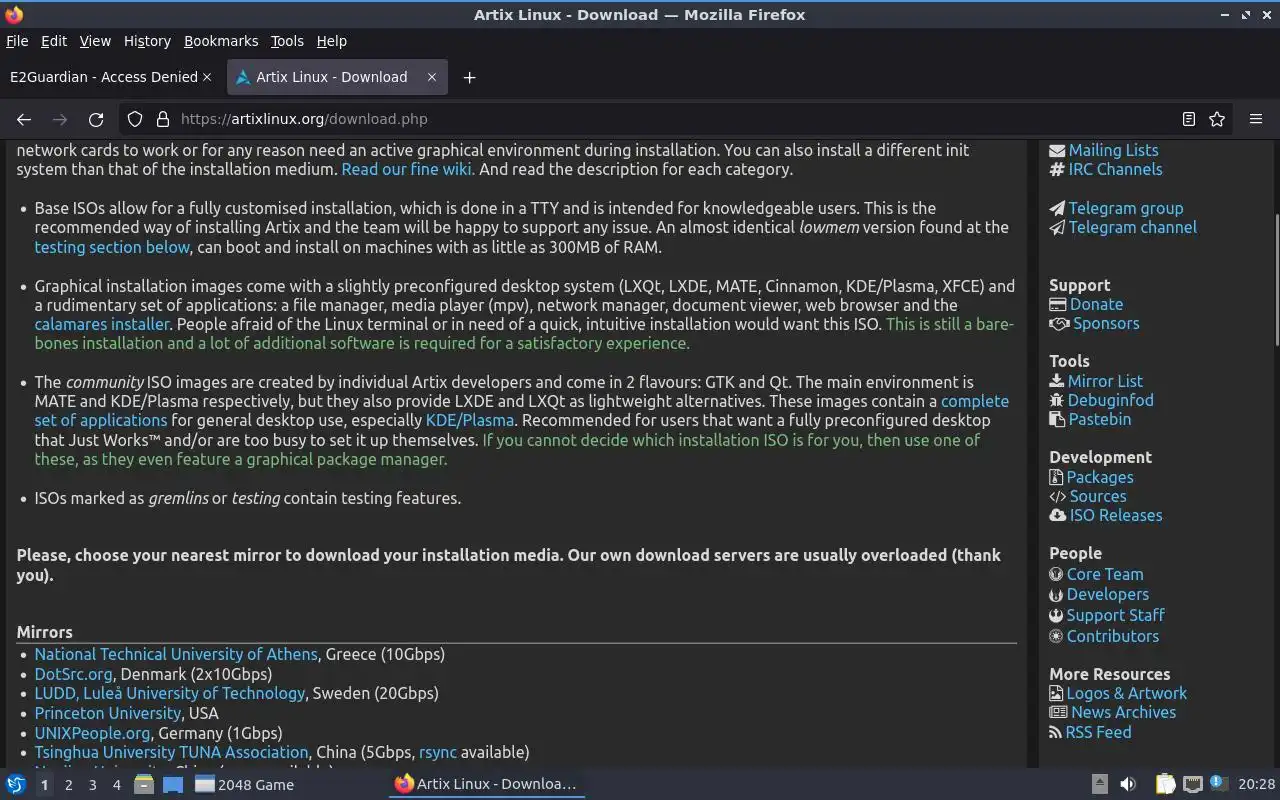Click the Support Staff icon
Image resolution: width=1280 pixels, height=800 pixels.
[x=1056, y=615]
